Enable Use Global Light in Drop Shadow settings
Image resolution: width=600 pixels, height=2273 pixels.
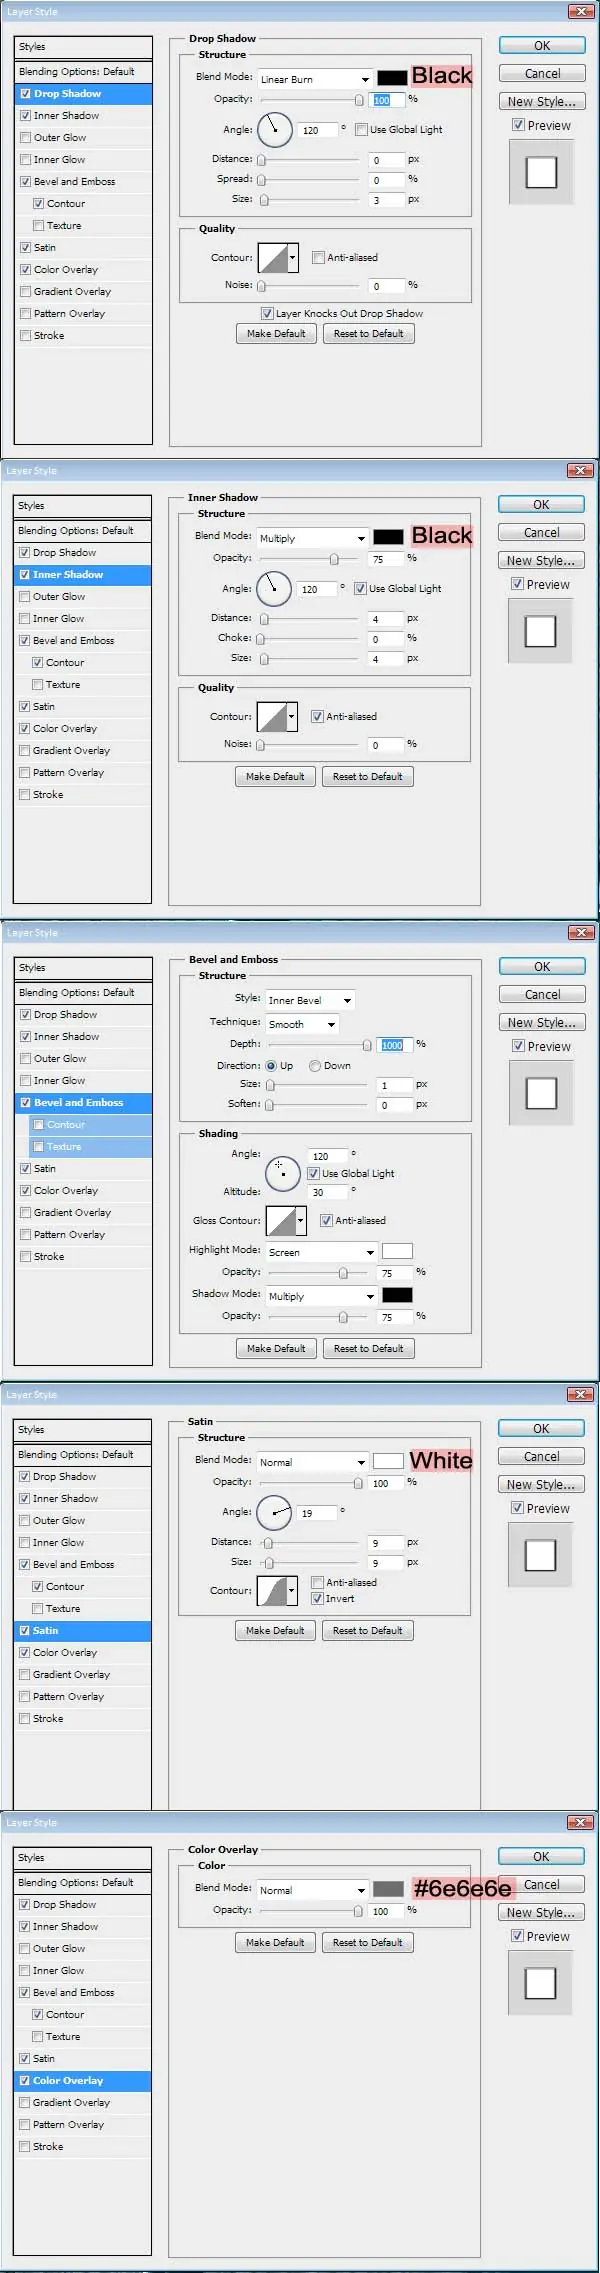click(362, 129)
